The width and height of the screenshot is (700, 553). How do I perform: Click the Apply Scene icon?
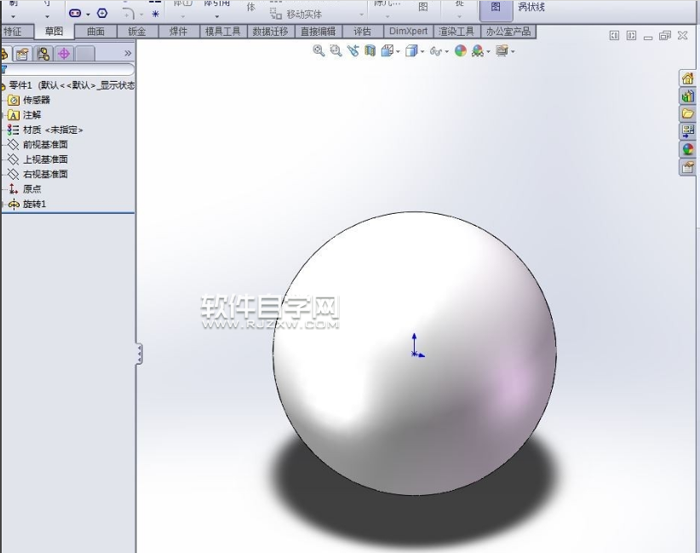click(477, 51)
